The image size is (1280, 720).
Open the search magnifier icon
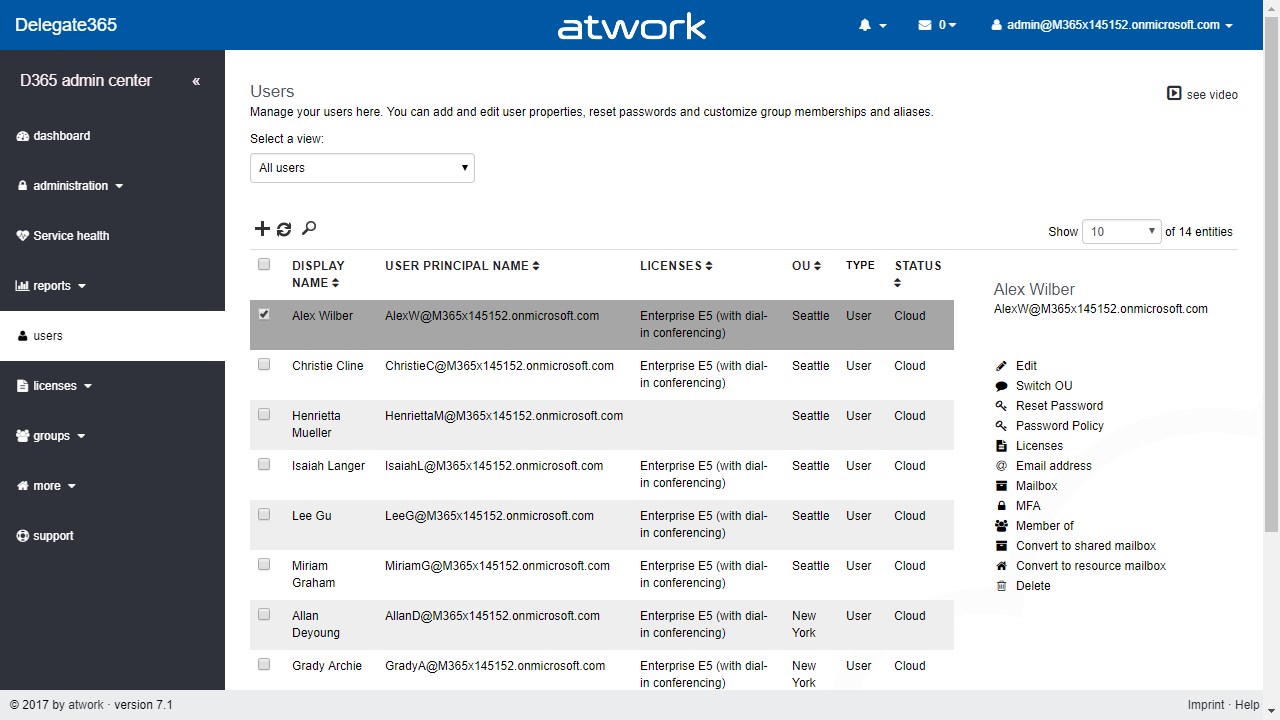309,229
